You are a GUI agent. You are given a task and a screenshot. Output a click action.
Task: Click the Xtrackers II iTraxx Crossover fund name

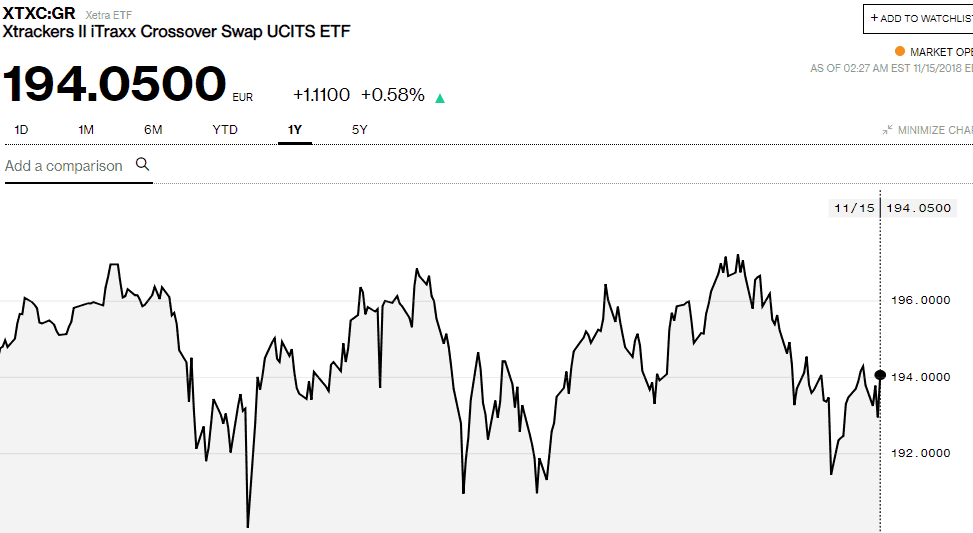tap(177, 31)
